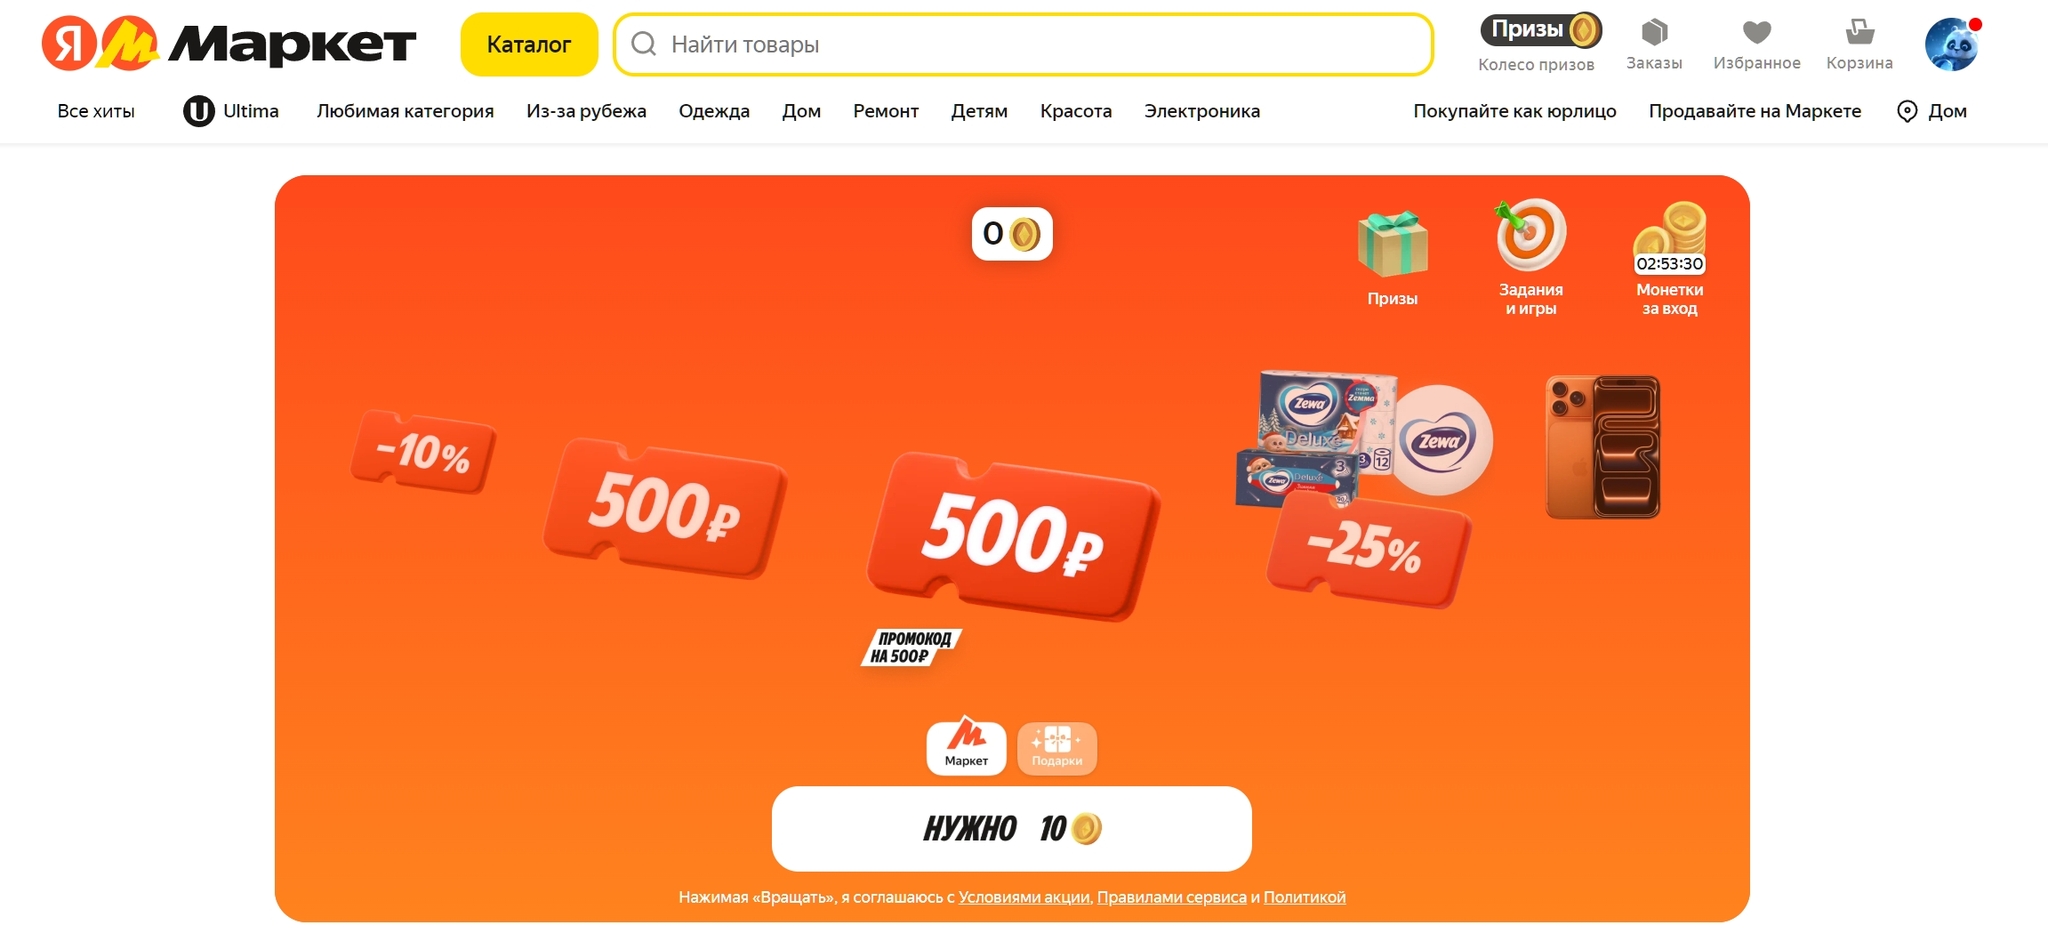This screenshot has width=2048, height=949.
Task: Switch to the Маркет wheel tab
Action: pyautogui.click(x=966, y=747)
